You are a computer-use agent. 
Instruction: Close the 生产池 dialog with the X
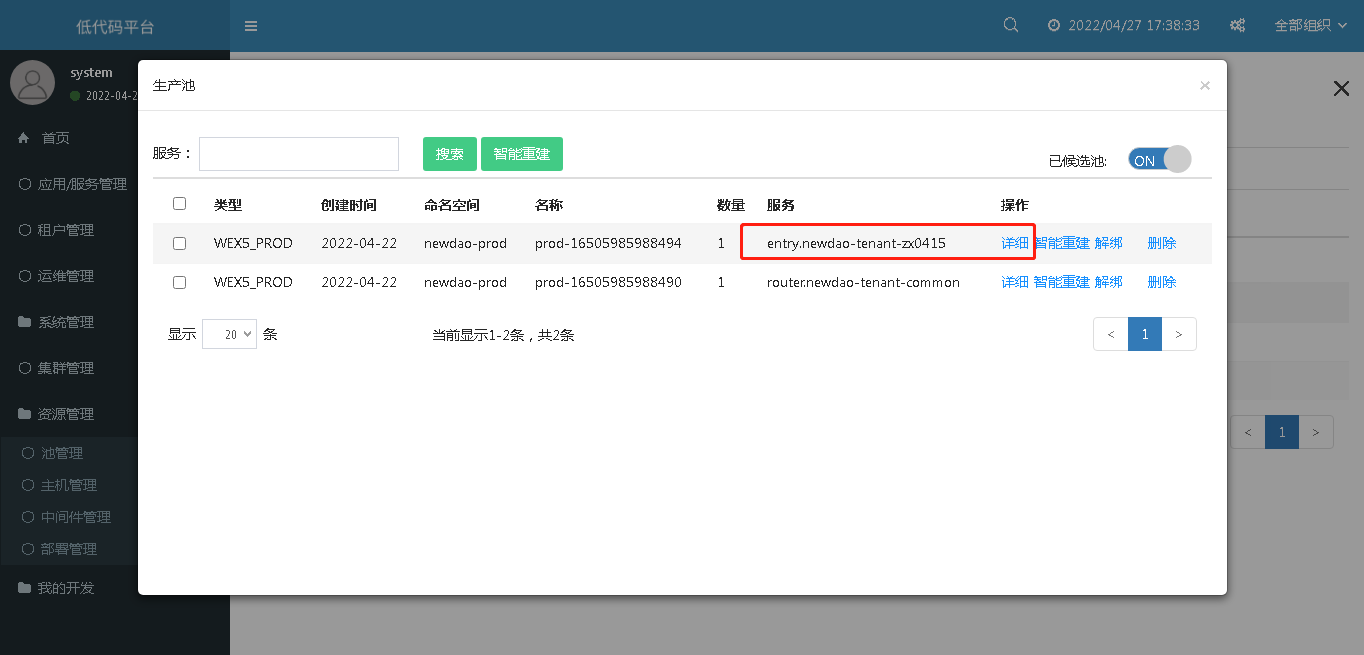[x=1204, y=86]
